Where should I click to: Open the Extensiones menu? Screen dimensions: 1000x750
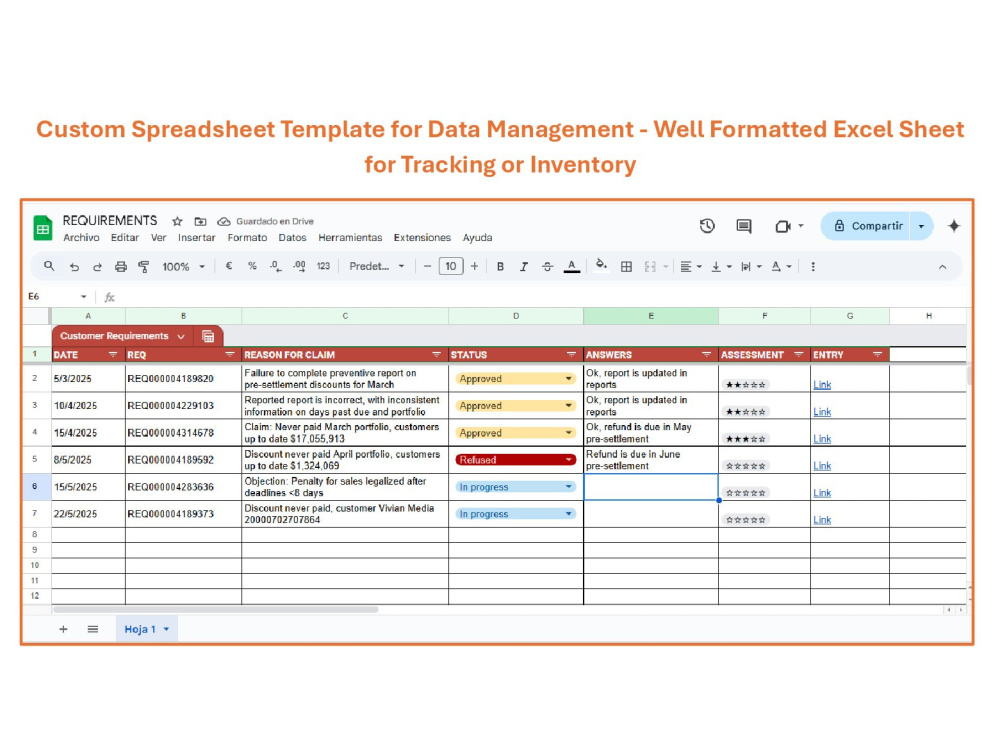422,238
